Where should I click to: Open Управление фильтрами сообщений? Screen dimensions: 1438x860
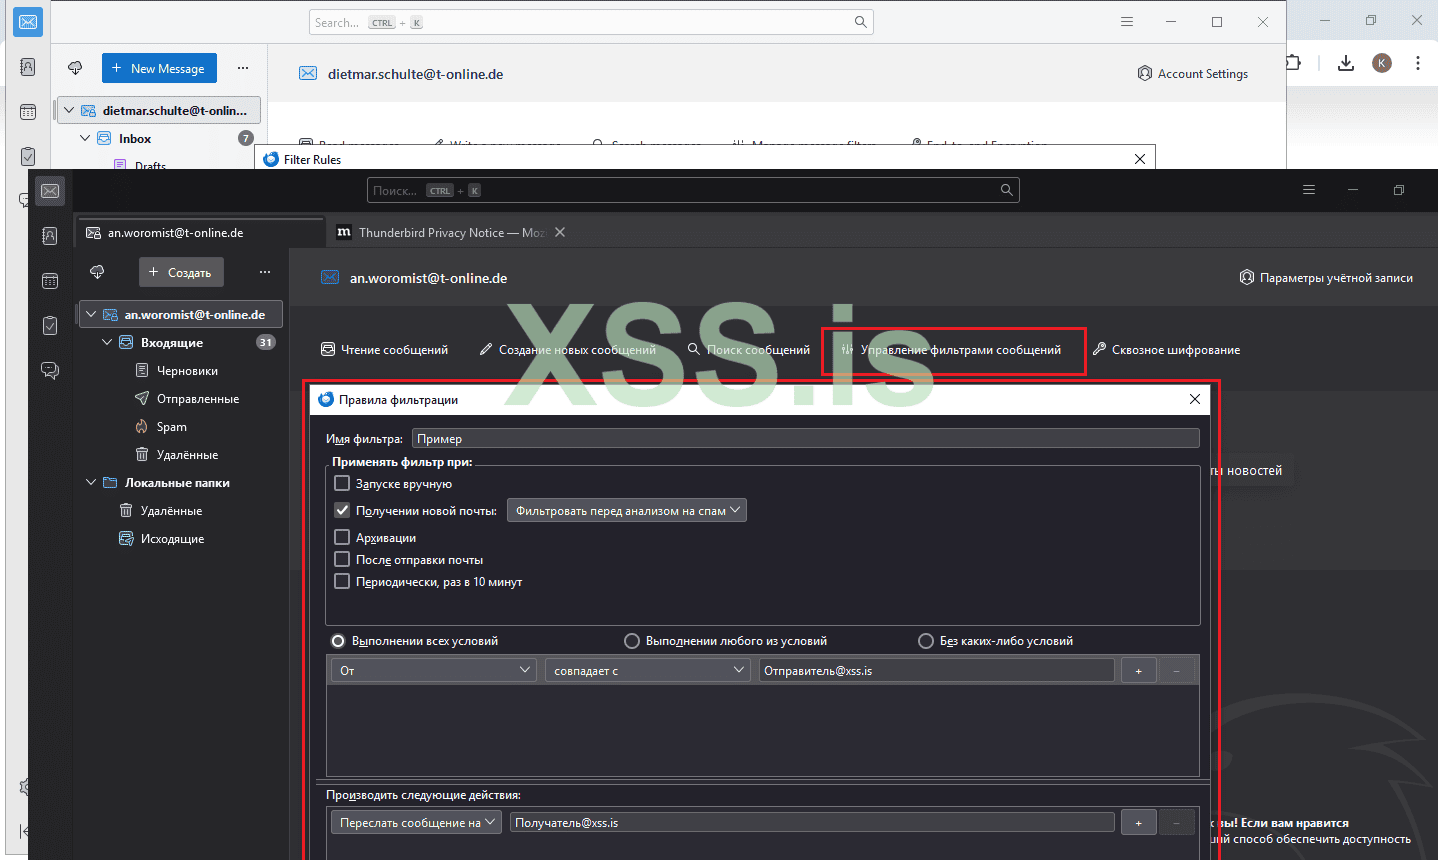951,349
